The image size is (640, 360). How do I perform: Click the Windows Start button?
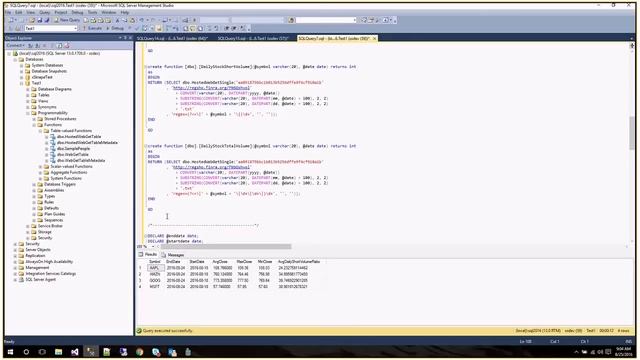[x=10, y=352]
